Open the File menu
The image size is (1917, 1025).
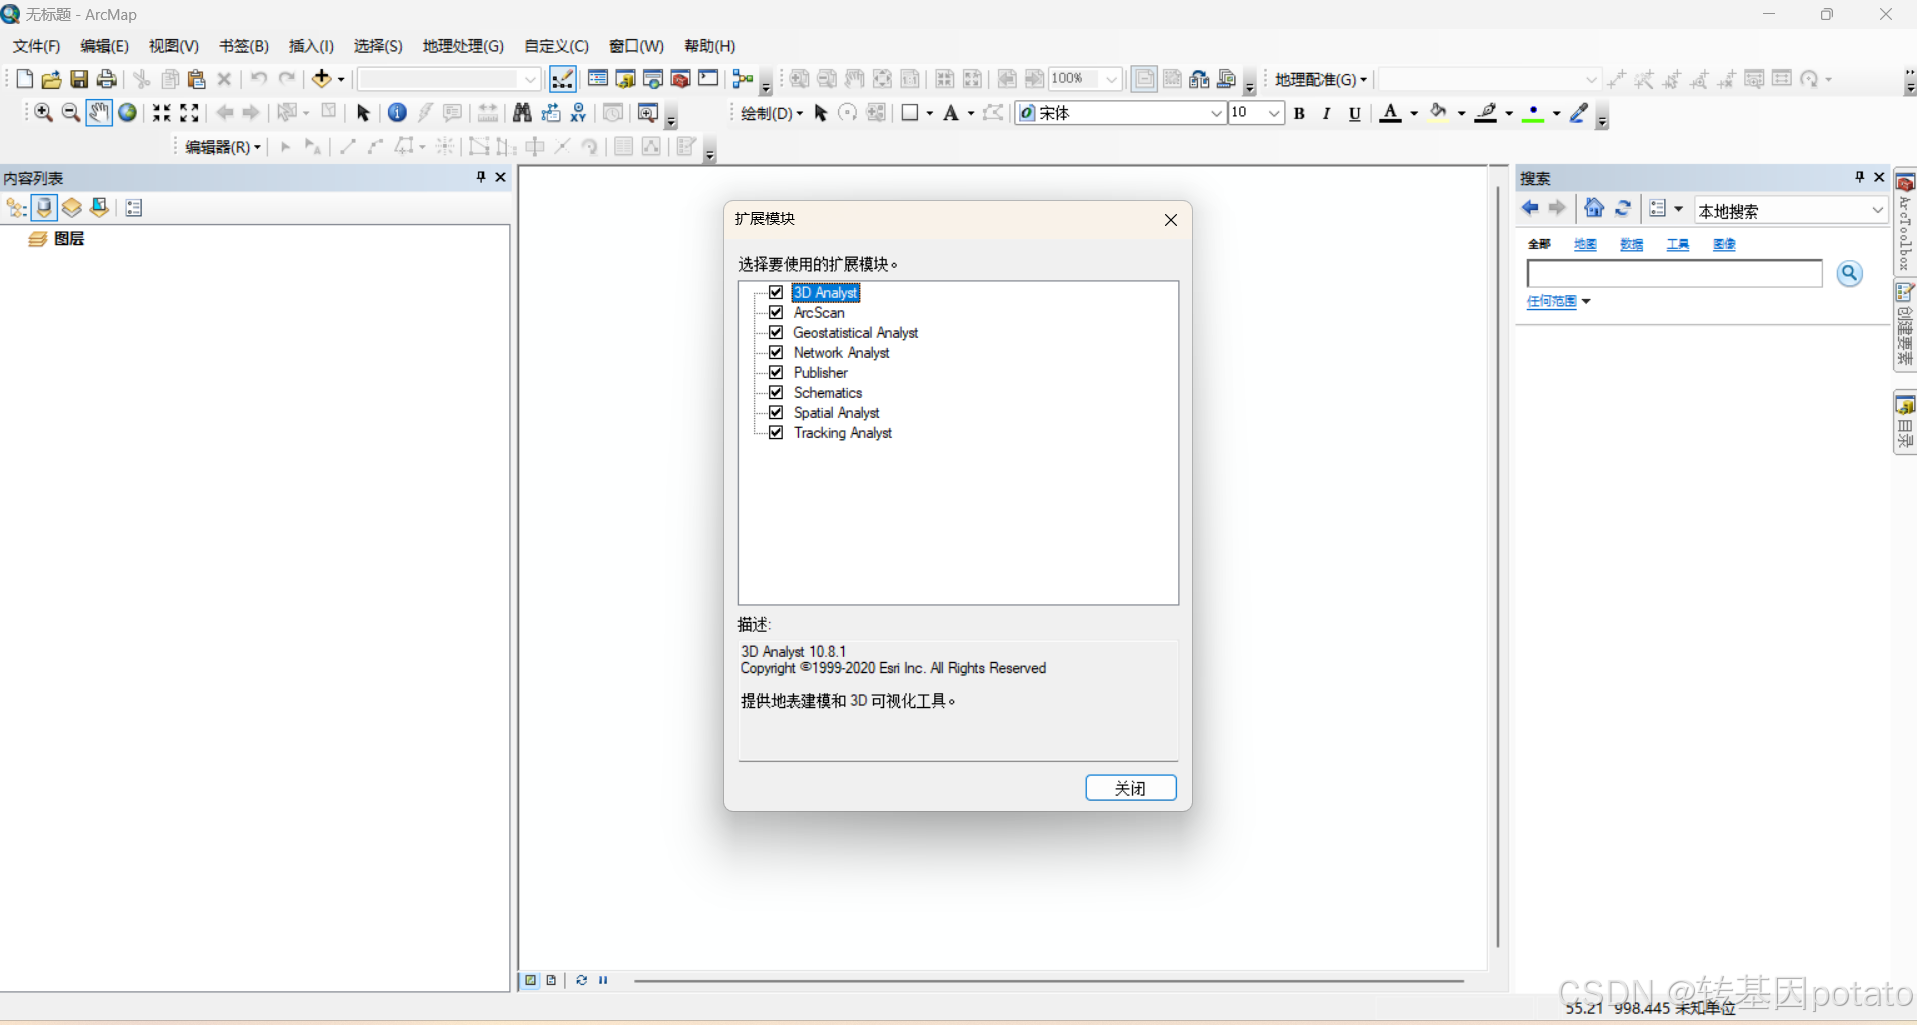pos(36,46)
